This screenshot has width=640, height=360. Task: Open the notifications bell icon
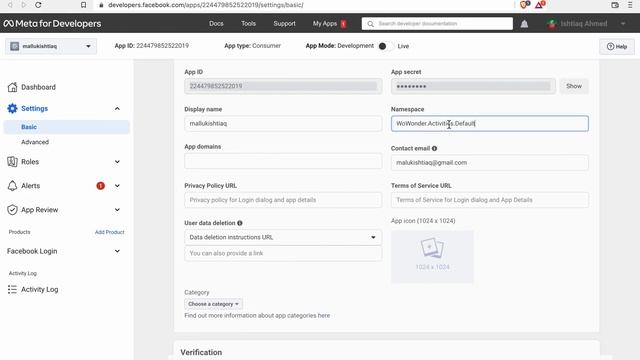point(524,24)
